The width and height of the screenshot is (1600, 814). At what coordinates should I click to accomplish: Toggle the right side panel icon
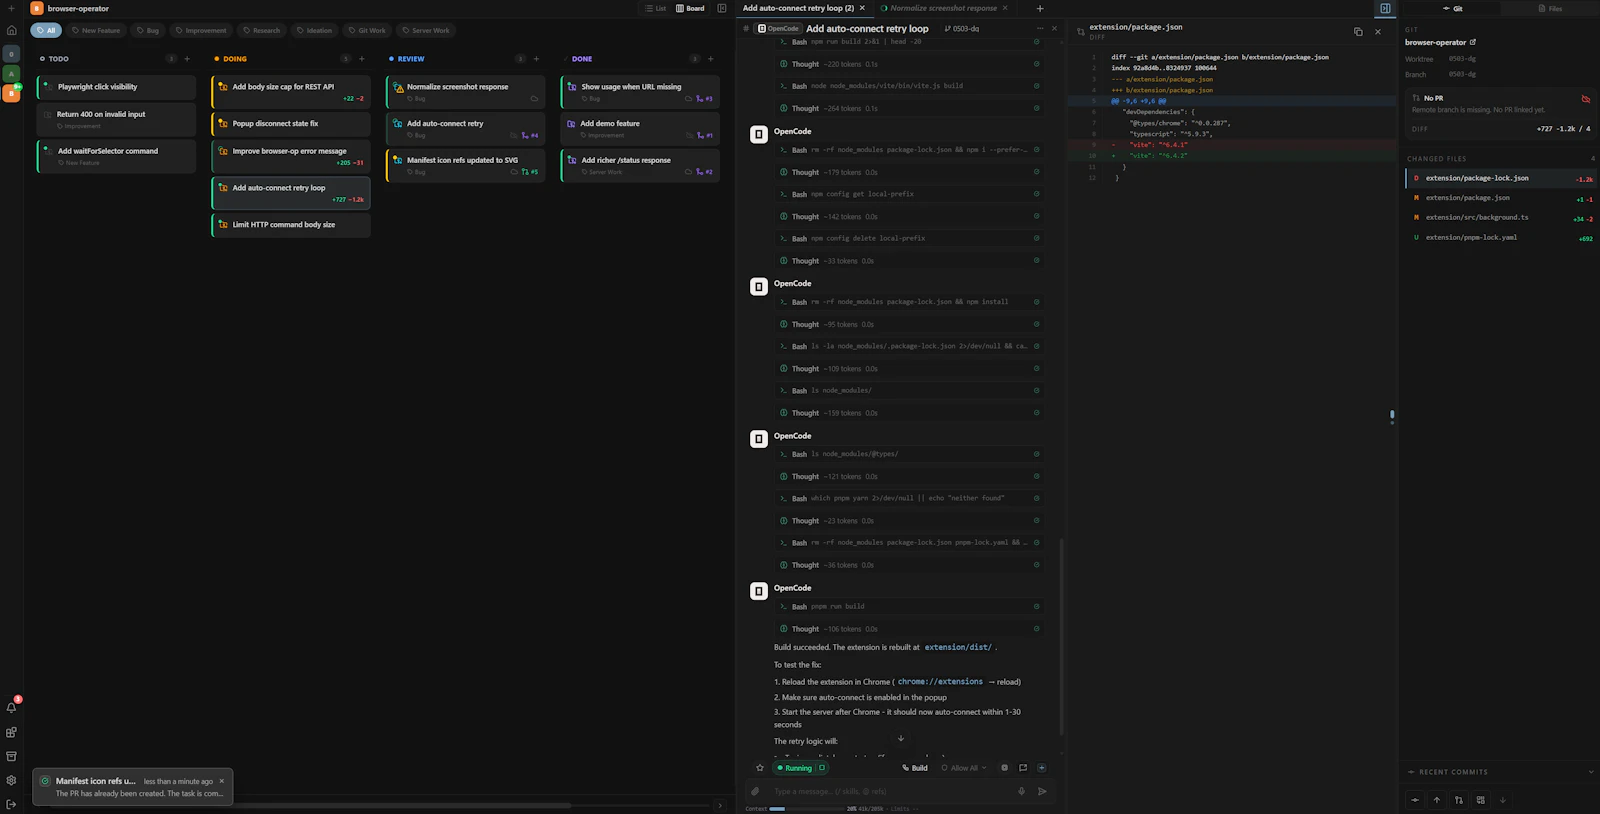point(1385,8)
